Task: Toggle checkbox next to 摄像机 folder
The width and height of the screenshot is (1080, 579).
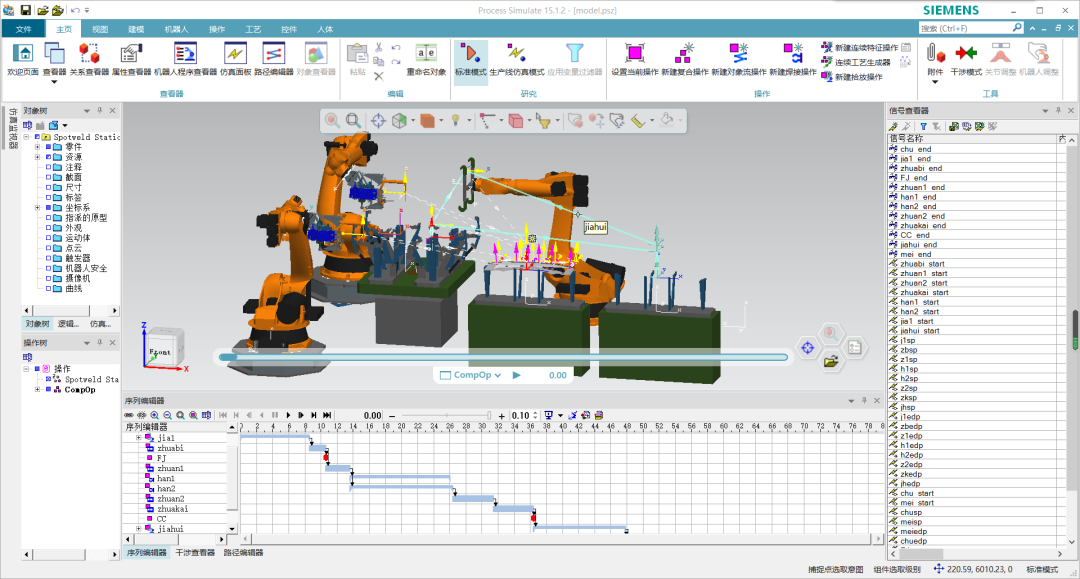Action: point(47,278)
